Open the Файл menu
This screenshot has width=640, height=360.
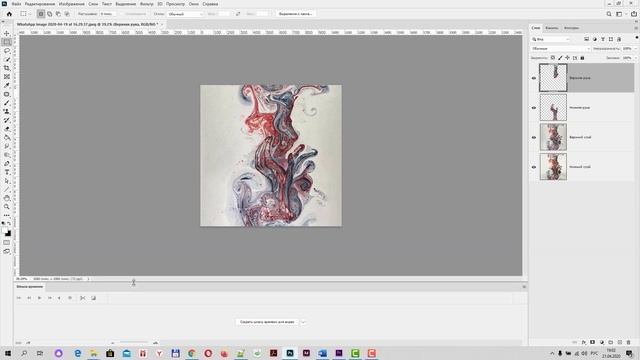tap(16, 4)
